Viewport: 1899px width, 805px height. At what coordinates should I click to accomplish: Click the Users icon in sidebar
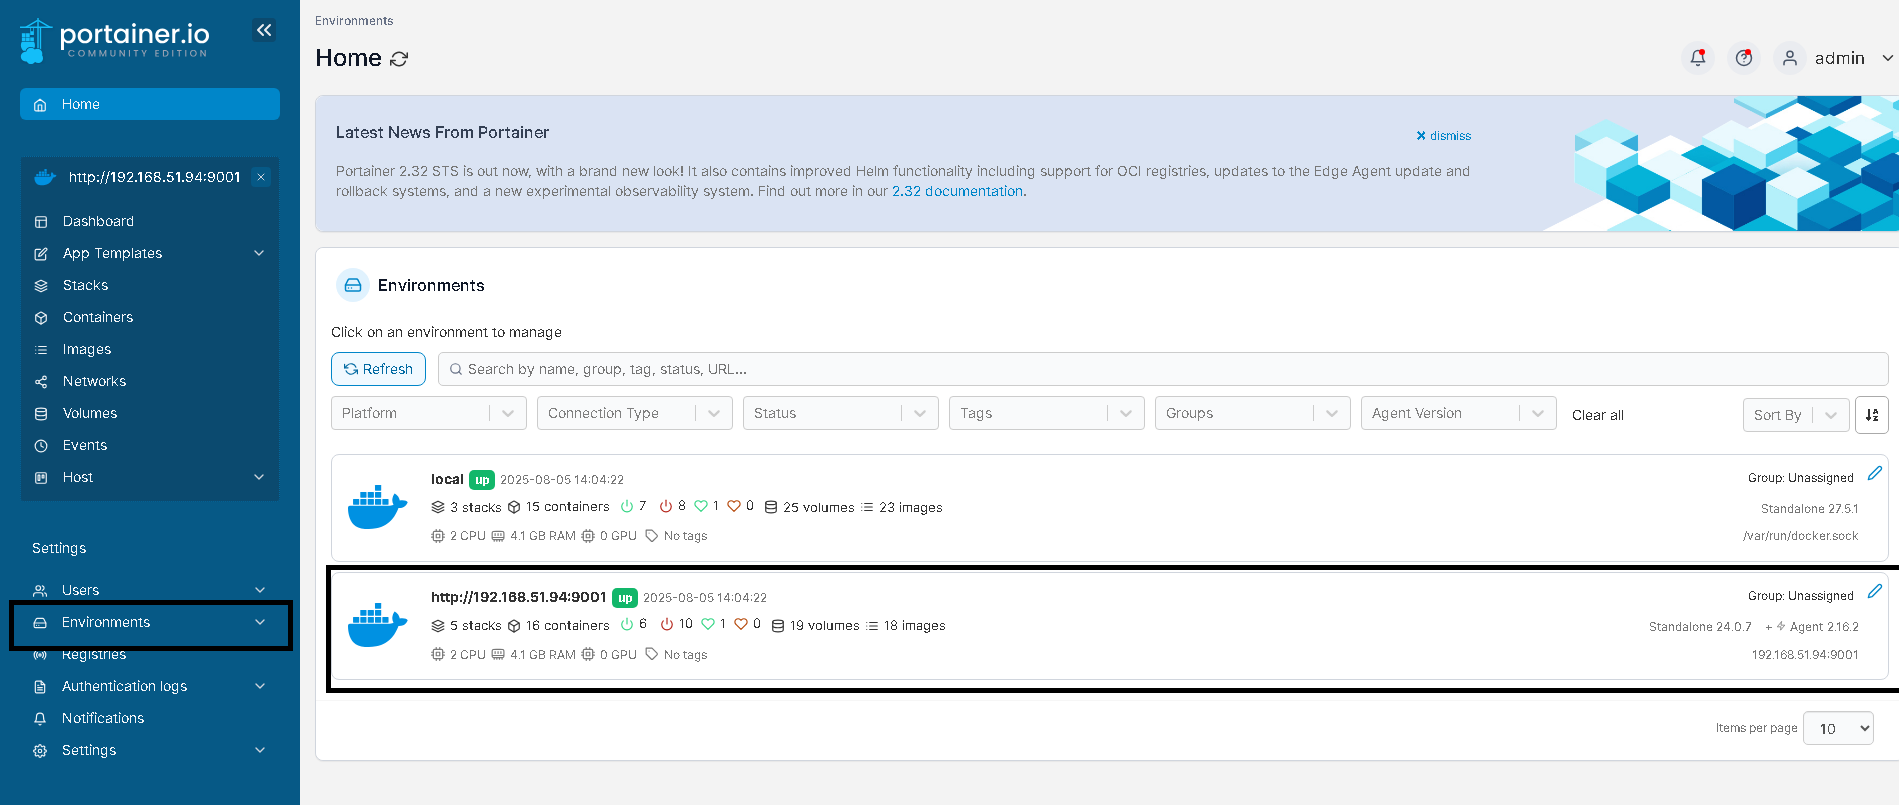click(x=40, y=591)
